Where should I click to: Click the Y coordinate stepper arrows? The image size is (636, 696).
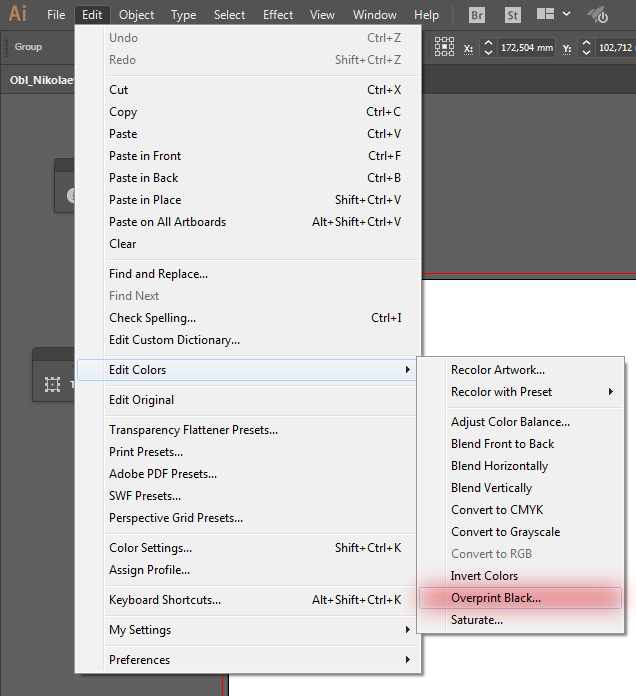click(586, 47)
